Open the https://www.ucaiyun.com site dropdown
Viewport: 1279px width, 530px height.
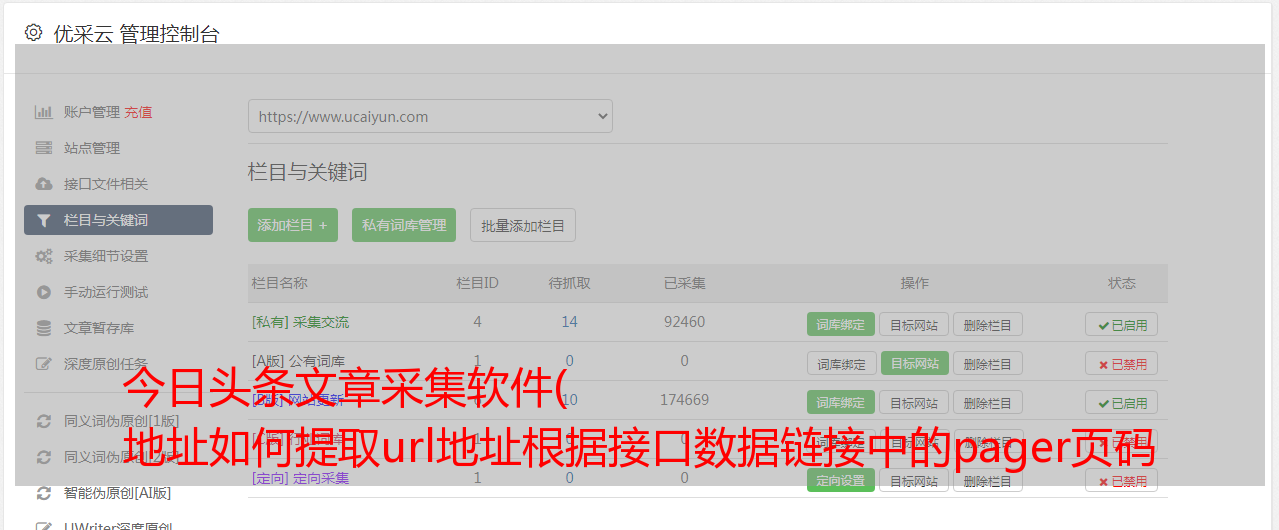(x=430, y=116)
